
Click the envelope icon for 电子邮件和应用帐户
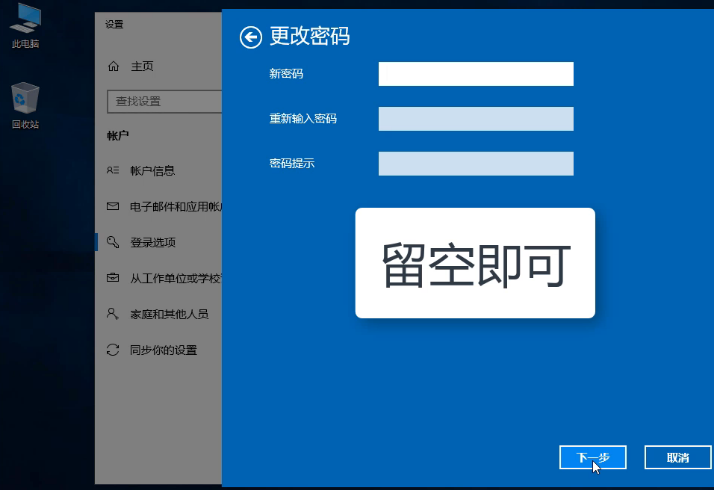click(x=113, y=207)
